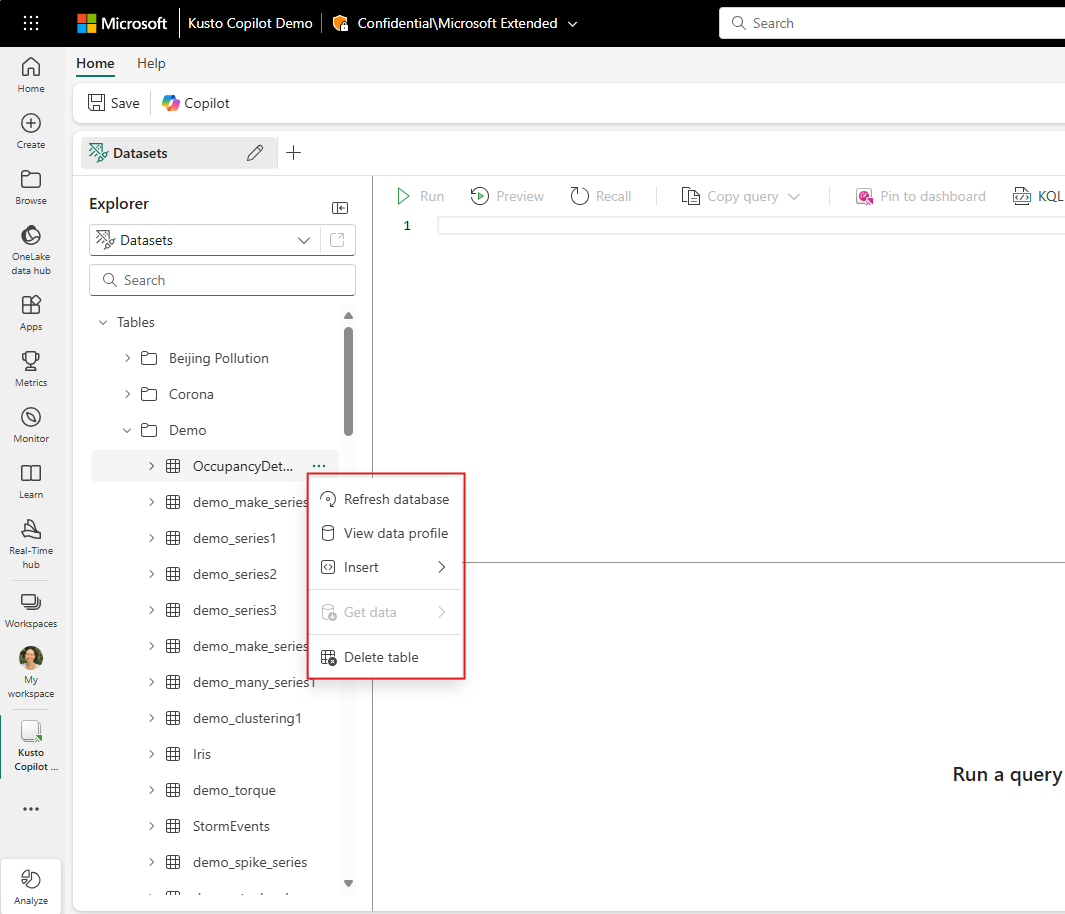
Task: Expand the StormEvents table node
Action: 151,826
